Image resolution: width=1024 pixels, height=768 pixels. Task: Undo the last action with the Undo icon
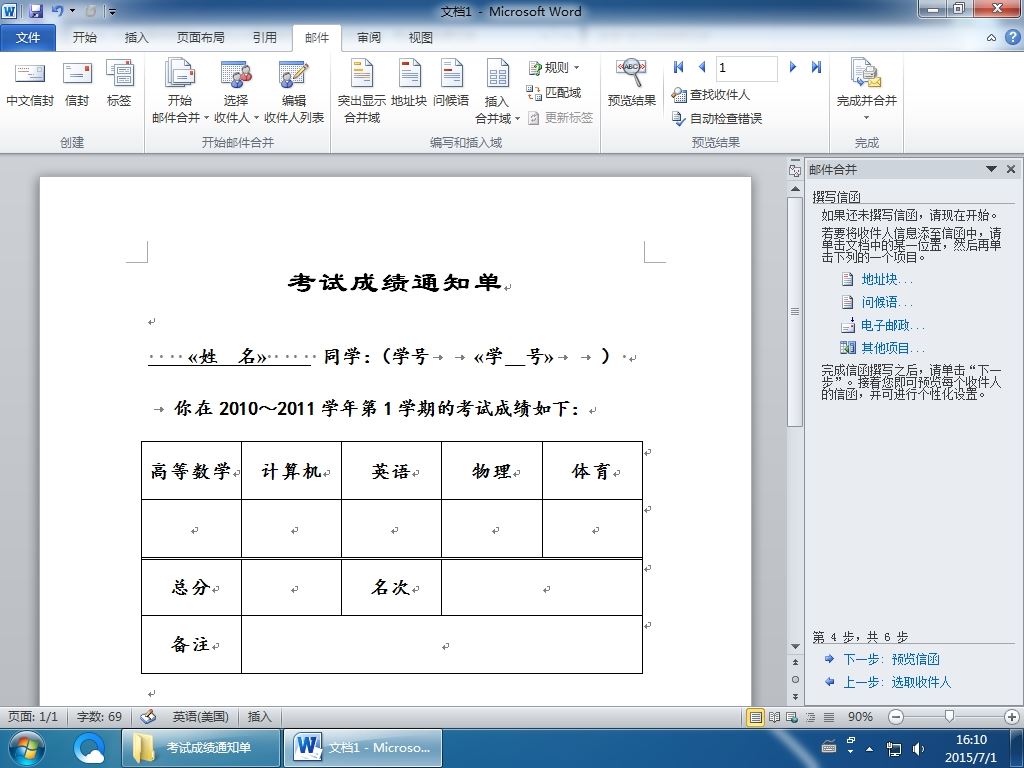(57, 11)
